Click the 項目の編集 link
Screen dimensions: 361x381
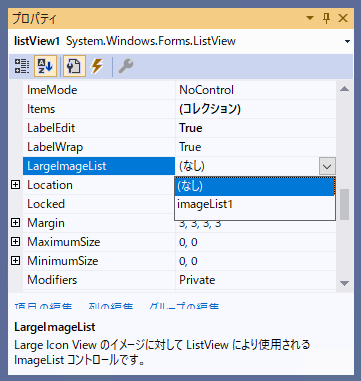(x=43, y=306)
